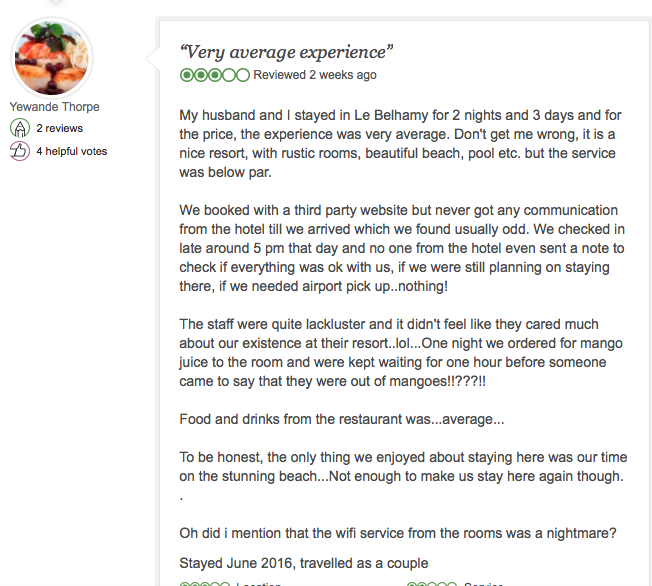
Task: Click Yewande Thorpe's food profile photo
Action: 52,58
